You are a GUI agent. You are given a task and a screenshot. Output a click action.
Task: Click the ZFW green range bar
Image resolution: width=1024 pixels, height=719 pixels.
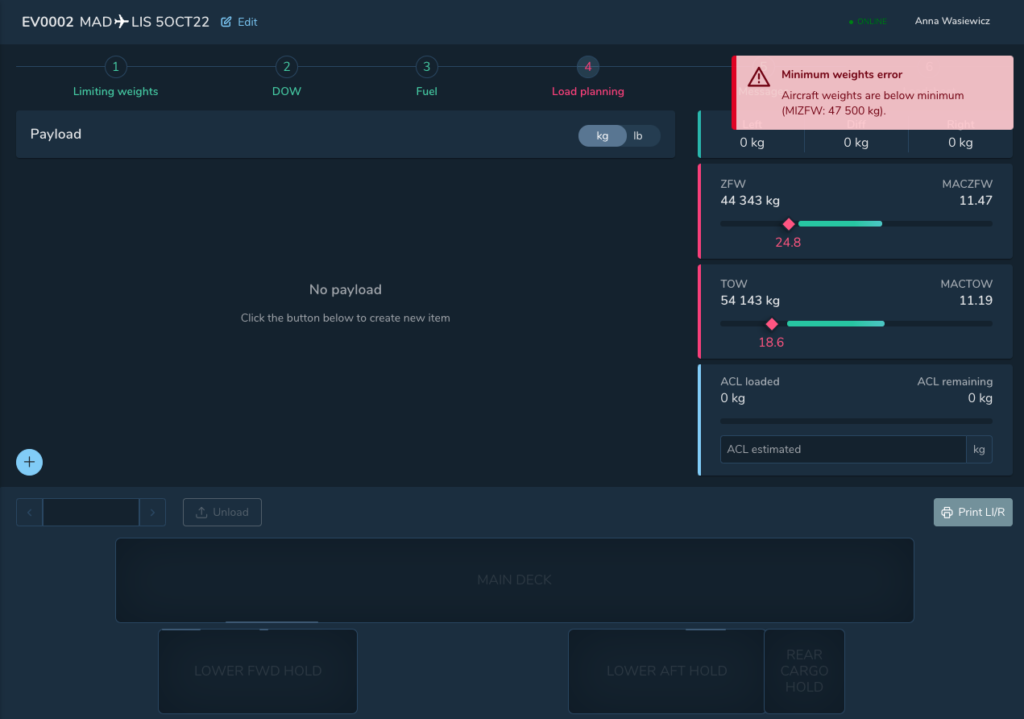point(840,224)
